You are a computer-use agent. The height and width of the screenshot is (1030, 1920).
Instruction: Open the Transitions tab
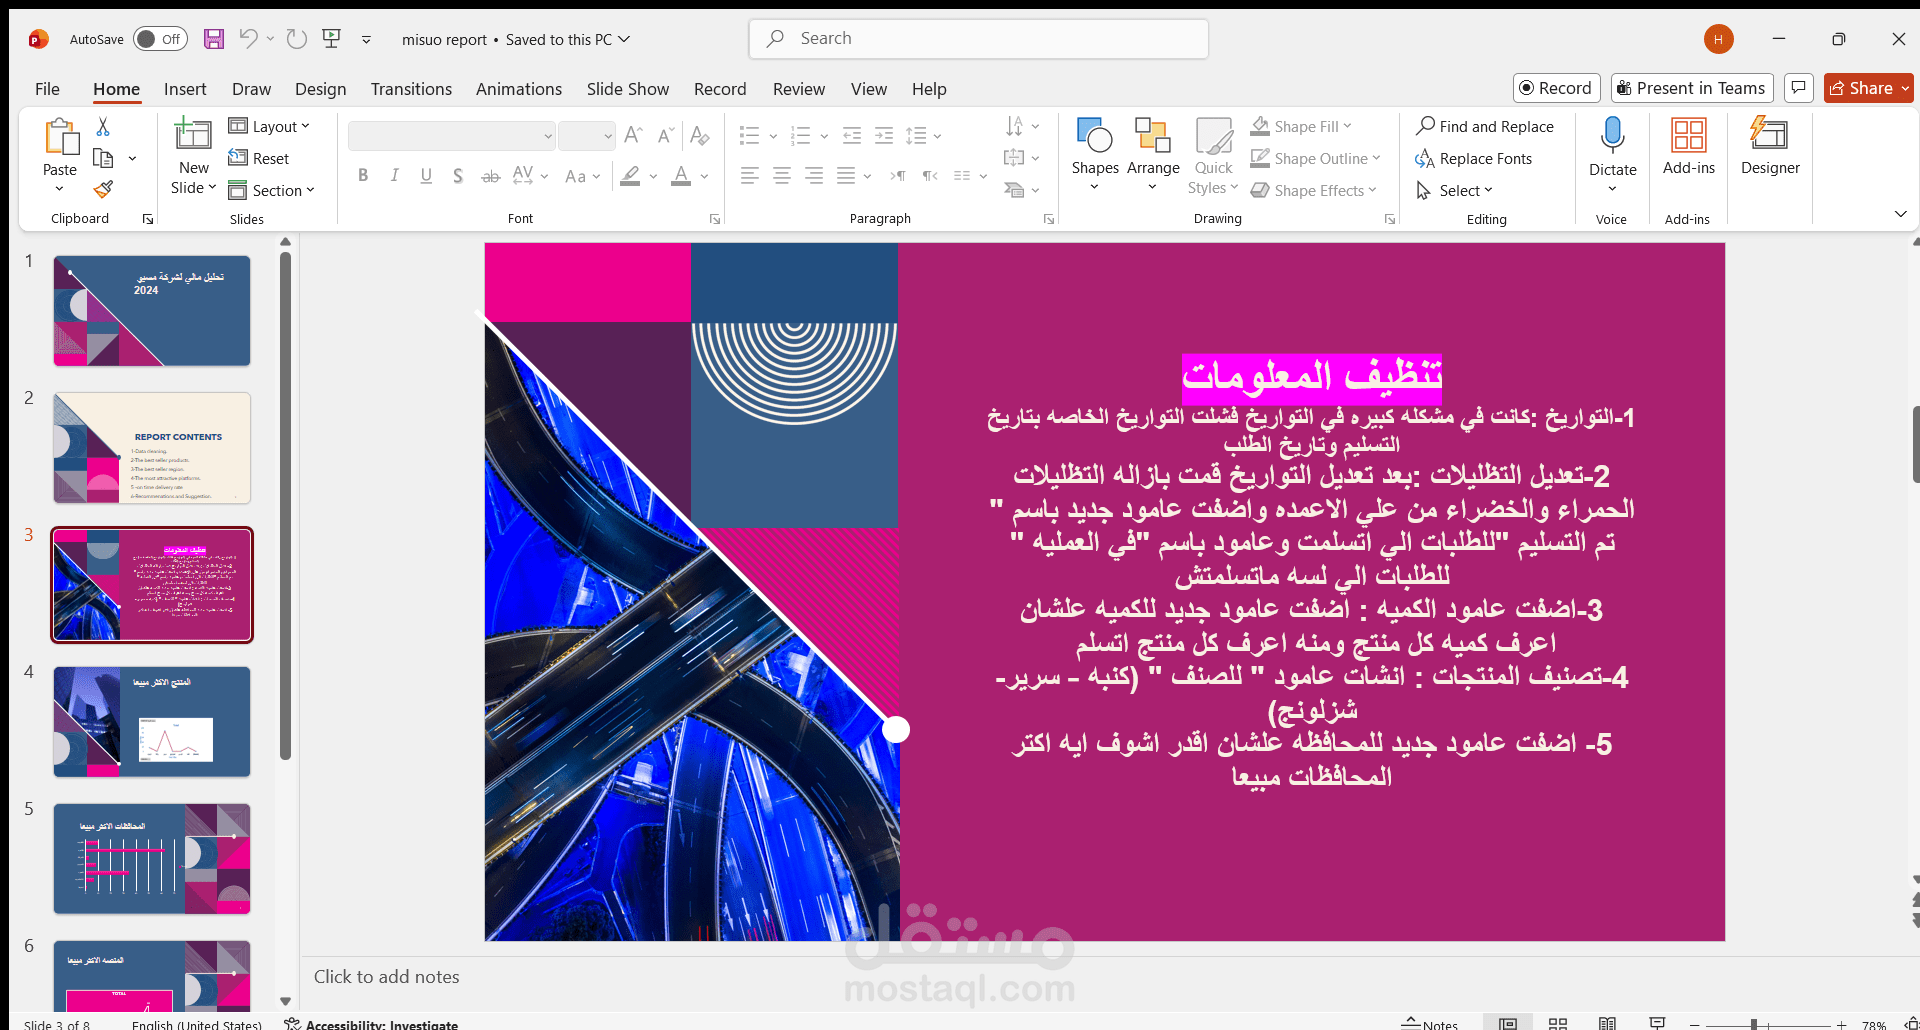[x=411, y=89]
